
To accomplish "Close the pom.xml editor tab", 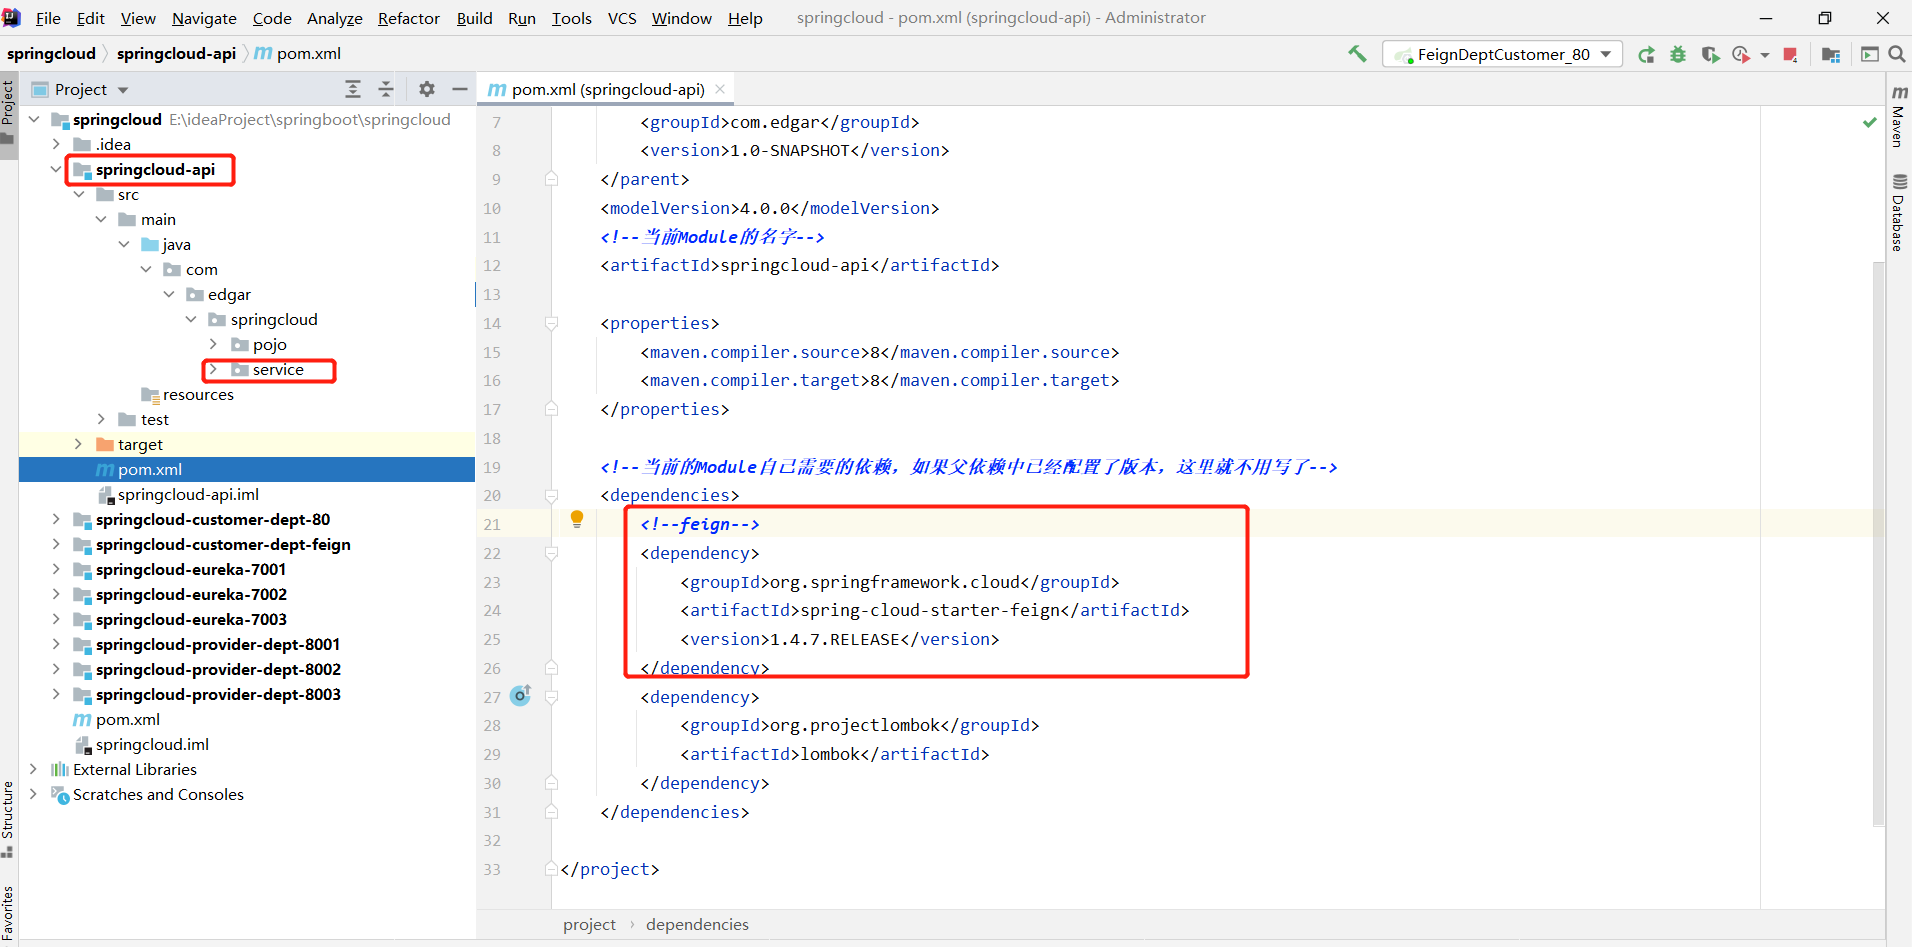I will 720,89.
